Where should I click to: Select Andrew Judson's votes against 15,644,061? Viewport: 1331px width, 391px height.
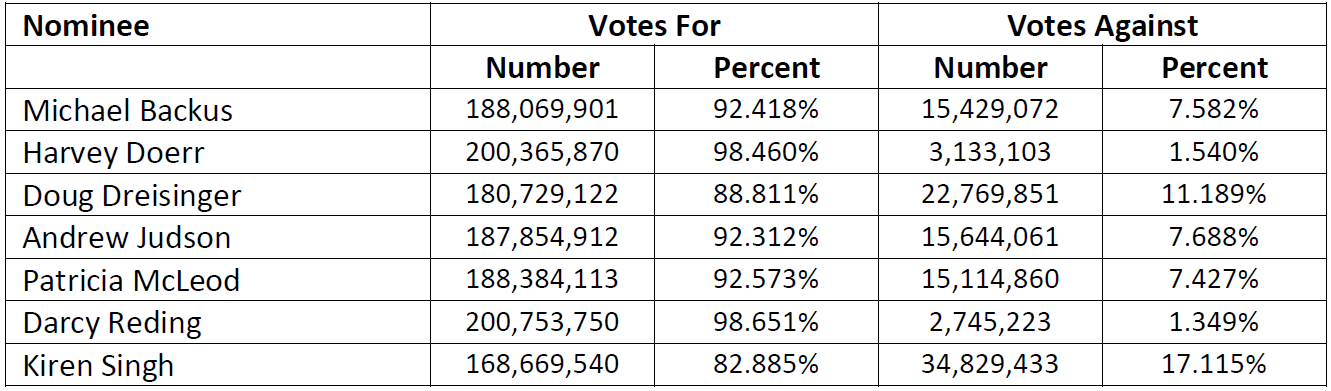click(990, 238)
